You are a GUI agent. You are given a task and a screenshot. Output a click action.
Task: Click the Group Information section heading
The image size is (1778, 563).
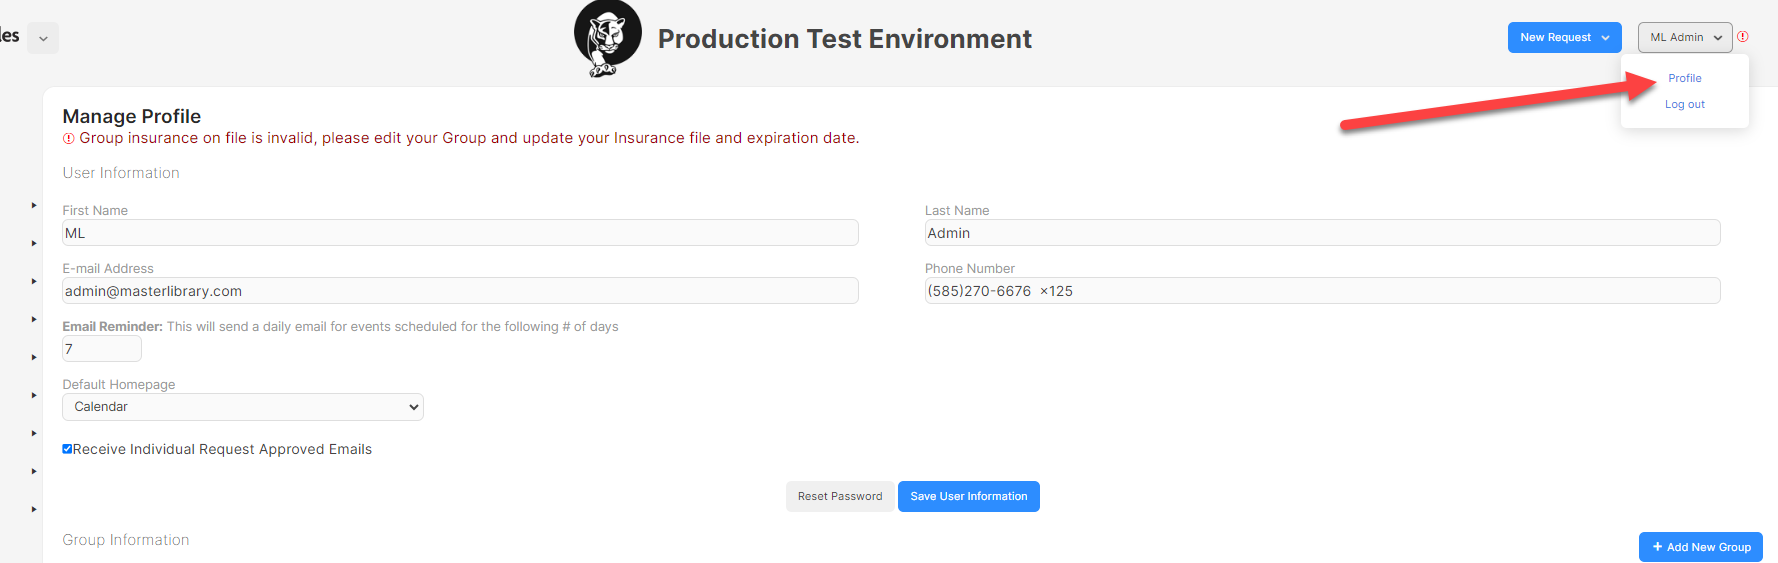point(126,540)
